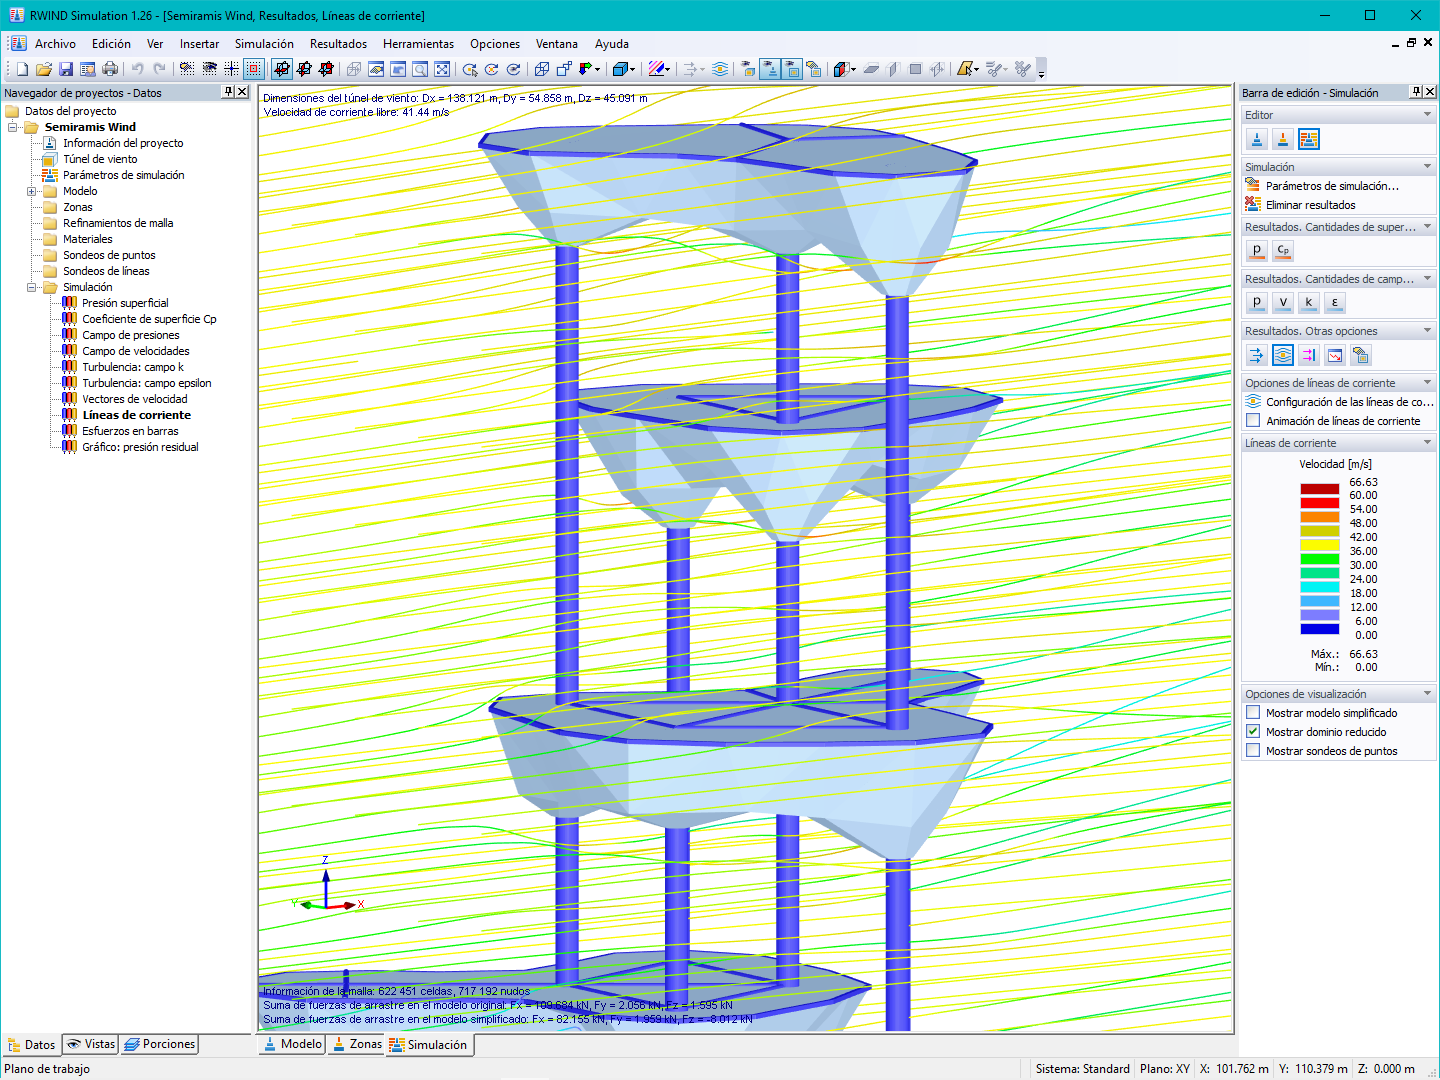The height and width of the screenshot is (1080, 1440).
Task: Collapse the Simulación tree folder
Action: pos(32,287)
